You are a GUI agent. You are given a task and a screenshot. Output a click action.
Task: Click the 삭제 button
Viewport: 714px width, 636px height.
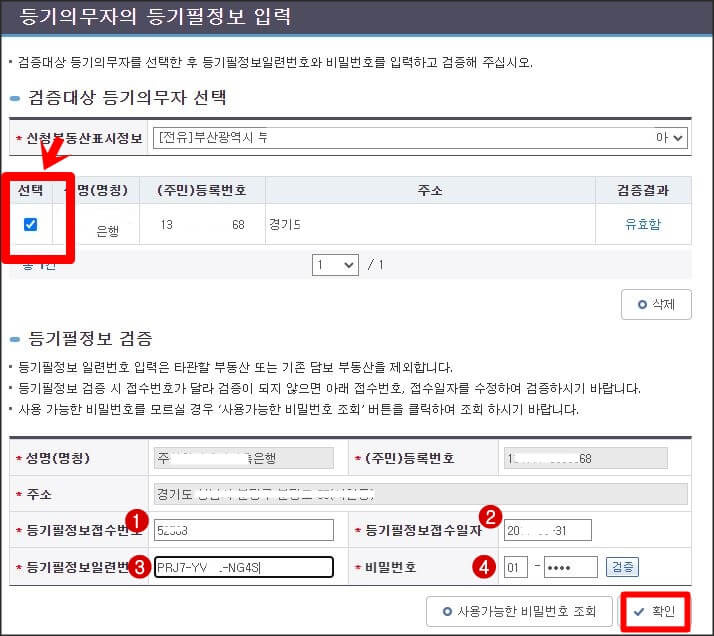click(656, 304)
